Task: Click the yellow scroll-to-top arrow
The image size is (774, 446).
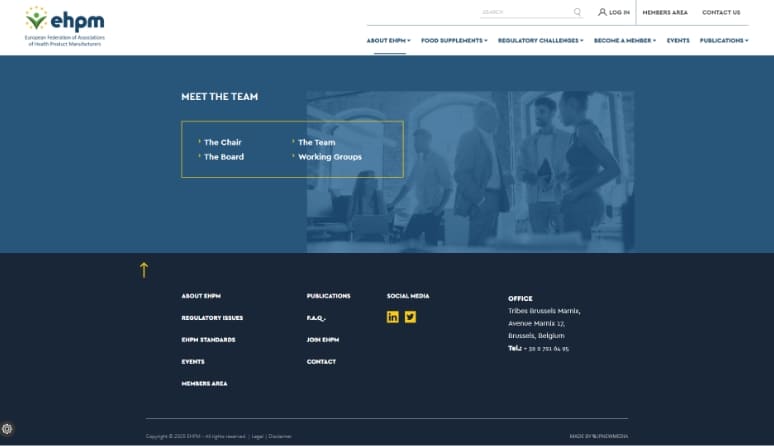Action: [144, 269]
